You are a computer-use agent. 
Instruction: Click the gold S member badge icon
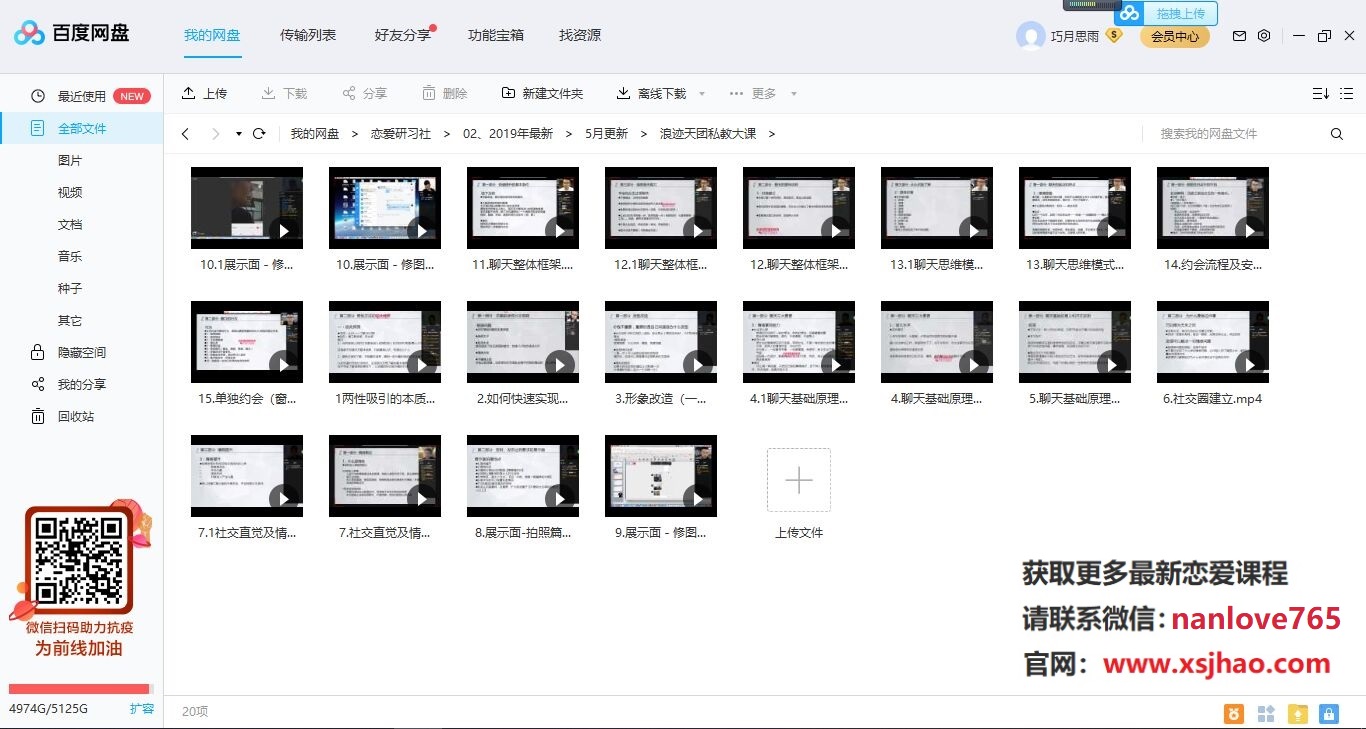[1114, 36]
